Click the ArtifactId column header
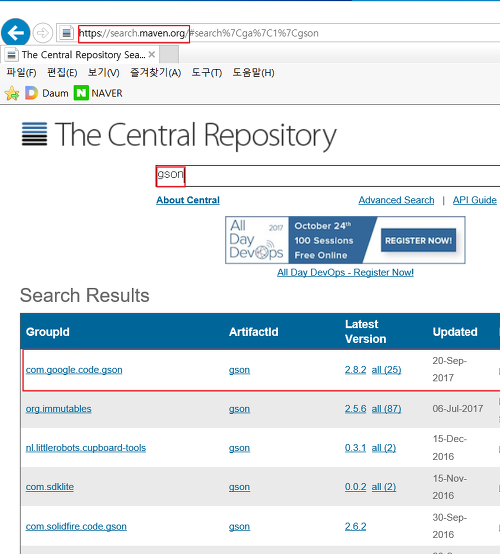Image resolution: width=500 pixels, height=554 pixels. point(254,332)
